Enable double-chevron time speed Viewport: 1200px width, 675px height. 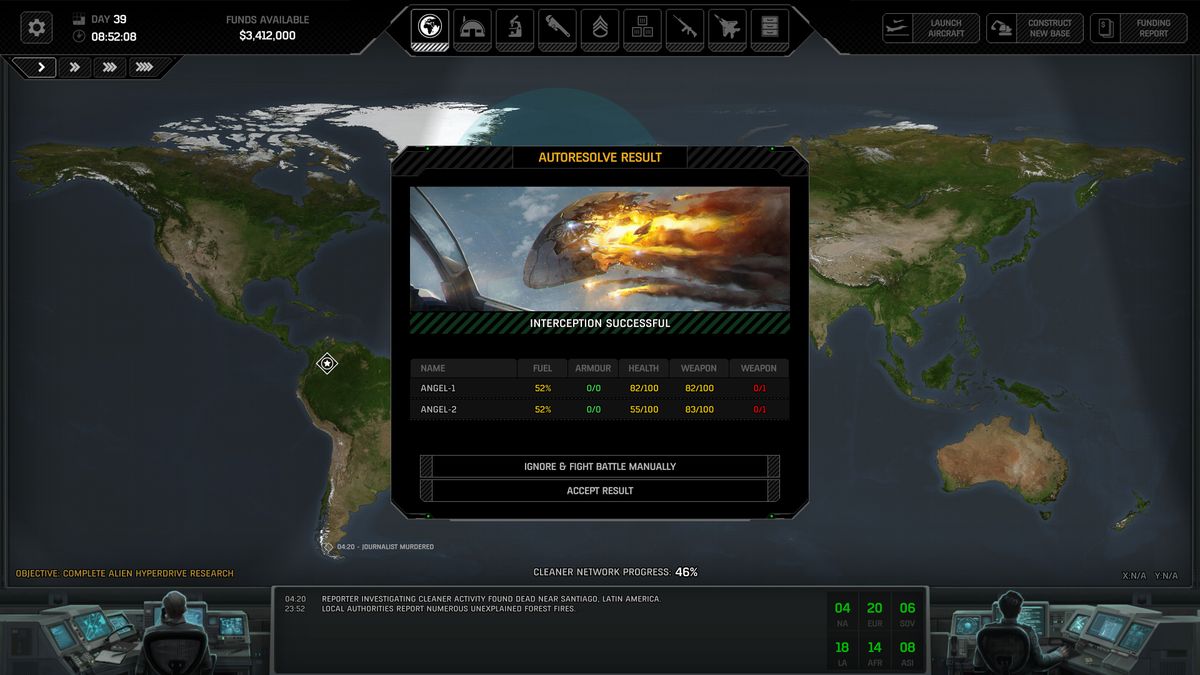tap(75, 67)
